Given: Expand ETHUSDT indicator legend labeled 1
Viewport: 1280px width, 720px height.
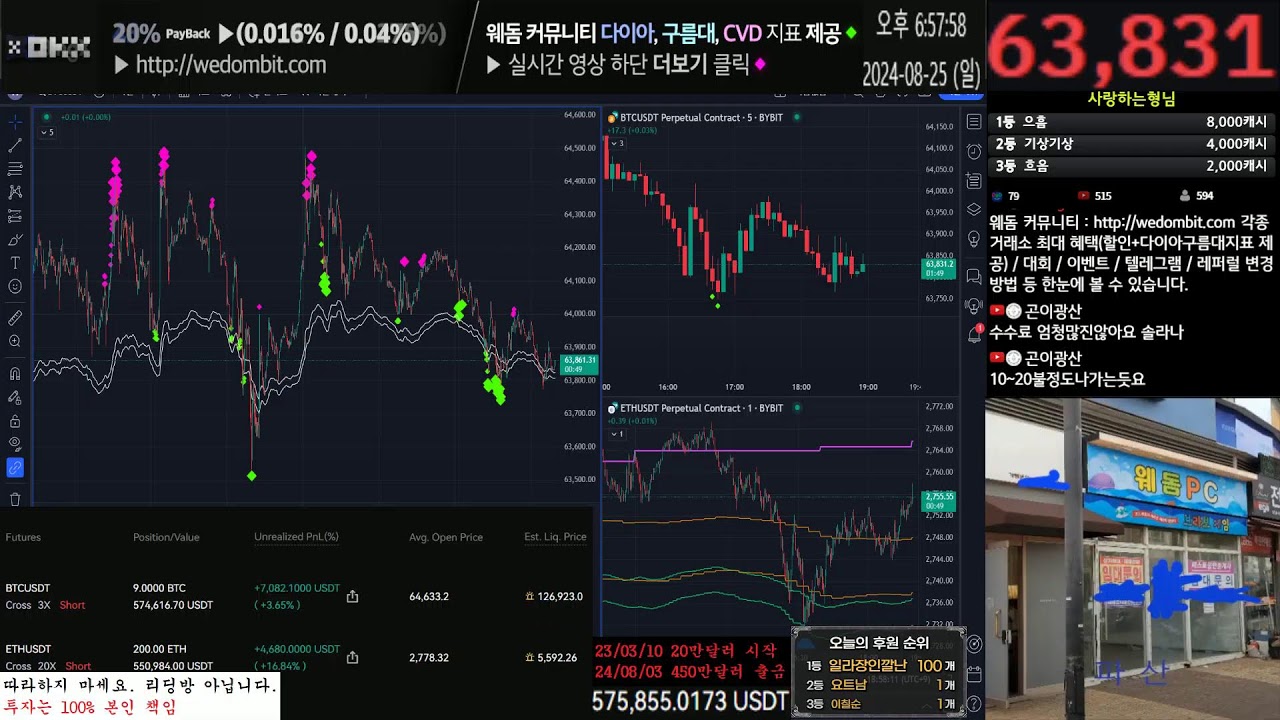Looking at the screenshot, I should (x=616, y=434).
